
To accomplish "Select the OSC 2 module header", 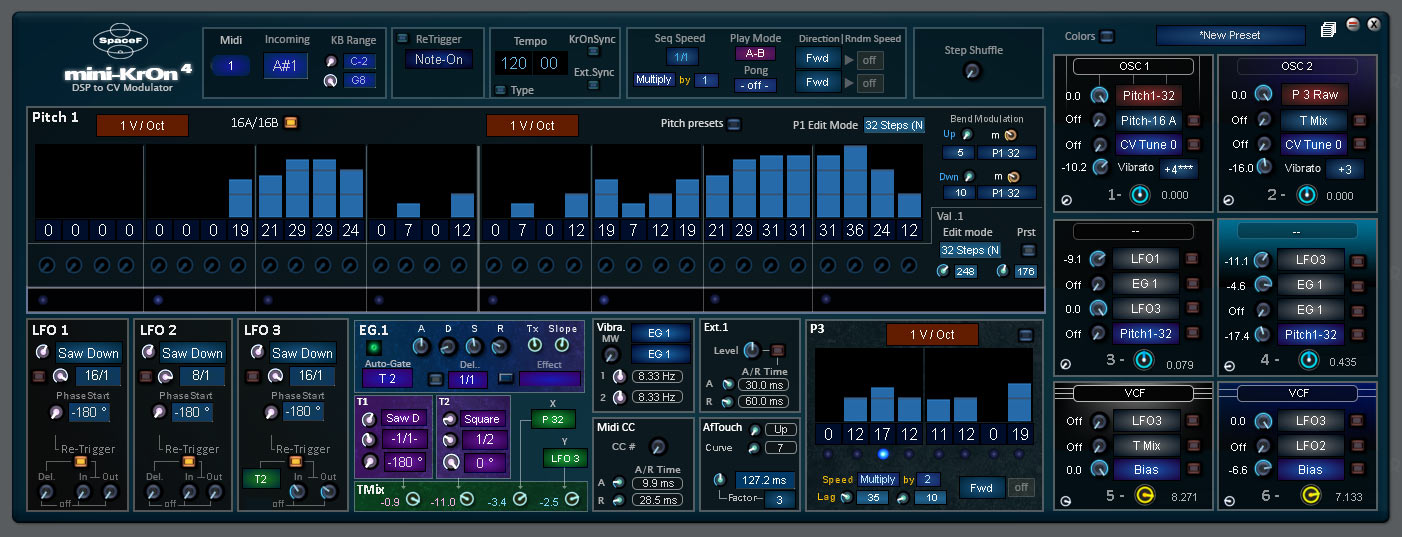I will [x=1297, y=66].
